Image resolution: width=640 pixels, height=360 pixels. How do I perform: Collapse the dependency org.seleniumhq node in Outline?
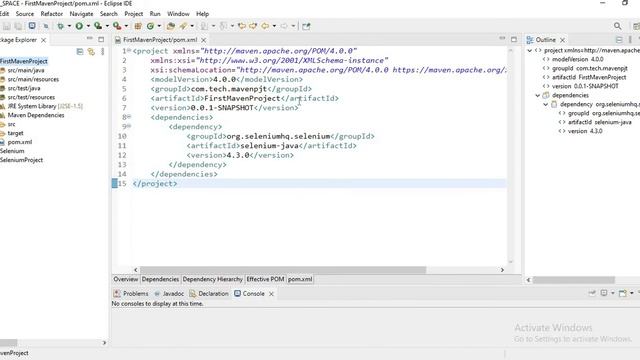[546, 104]
